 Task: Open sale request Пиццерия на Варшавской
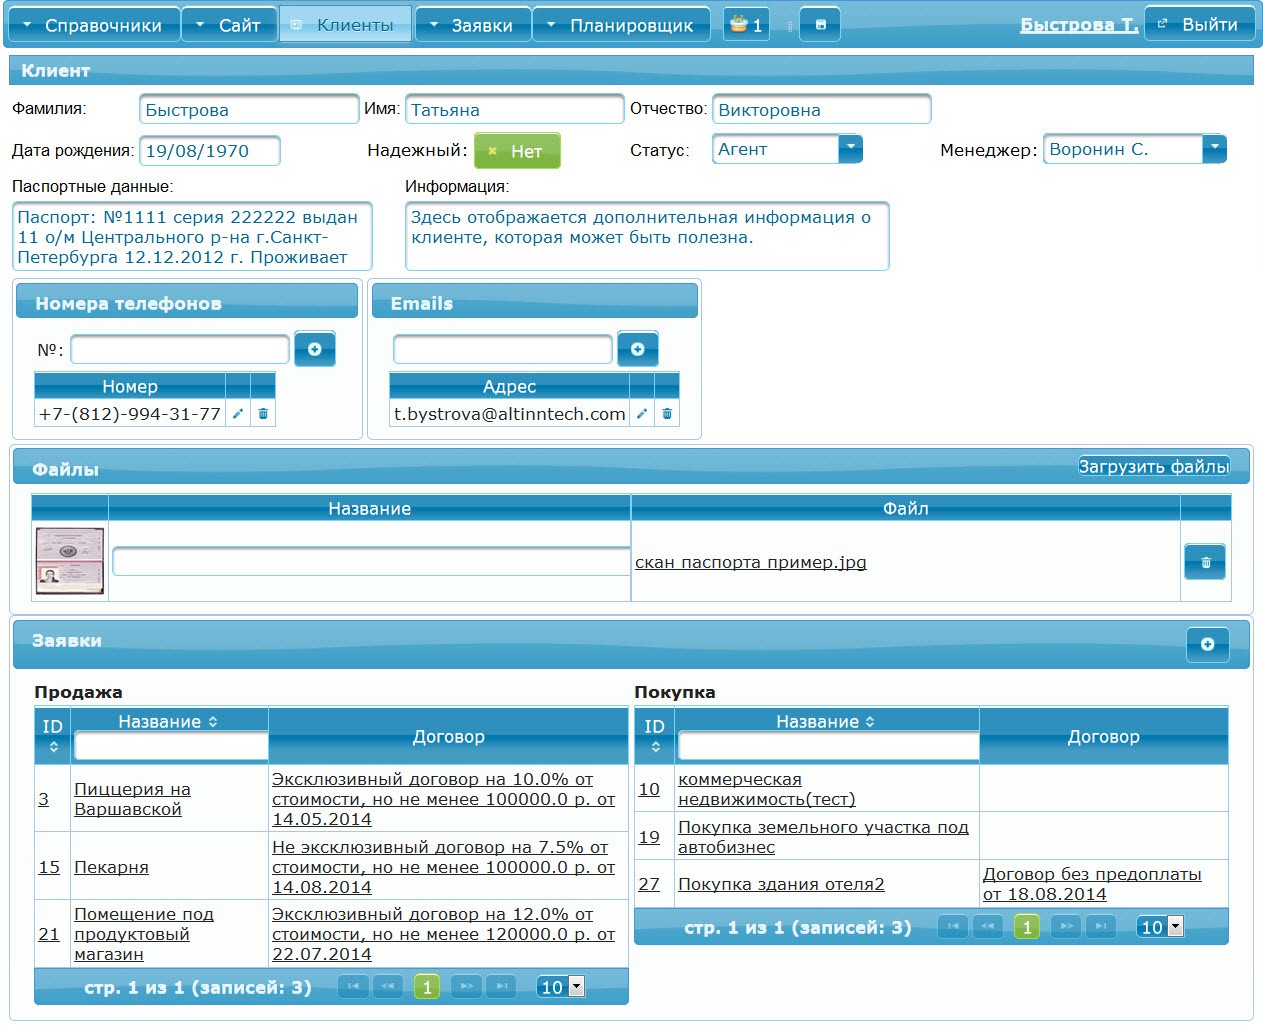[x=132, y=798]
